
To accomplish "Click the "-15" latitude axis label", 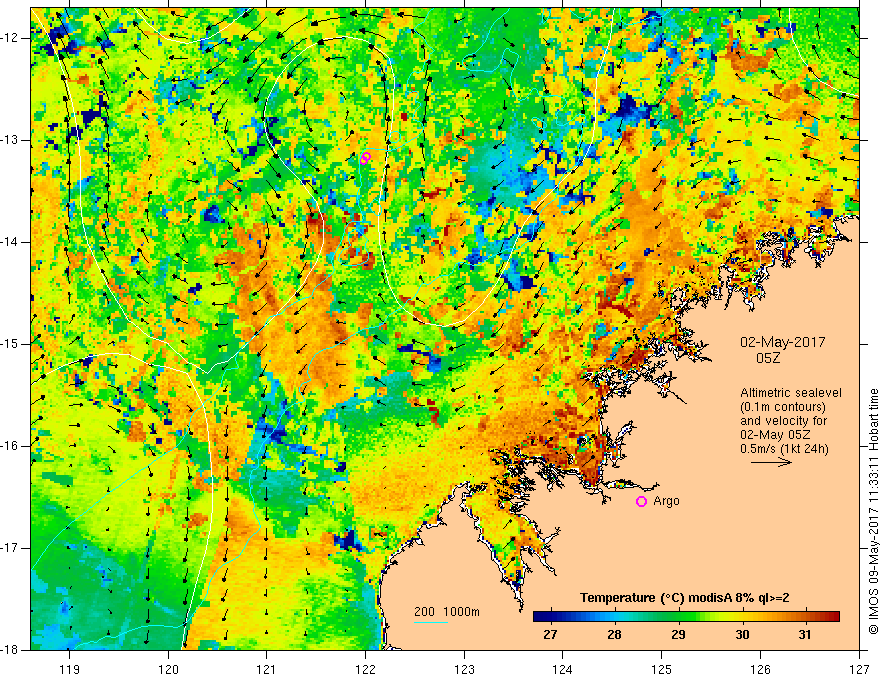I will point(11,343).
